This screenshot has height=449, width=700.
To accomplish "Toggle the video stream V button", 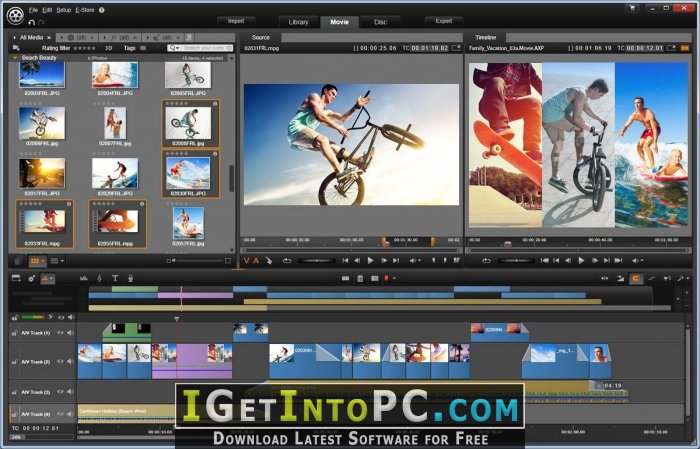I will tap(246, 260).
